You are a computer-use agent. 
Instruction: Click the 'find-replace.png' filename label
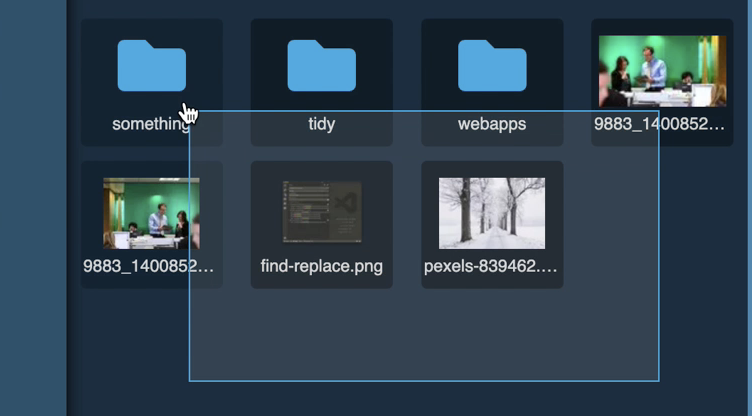321,267
